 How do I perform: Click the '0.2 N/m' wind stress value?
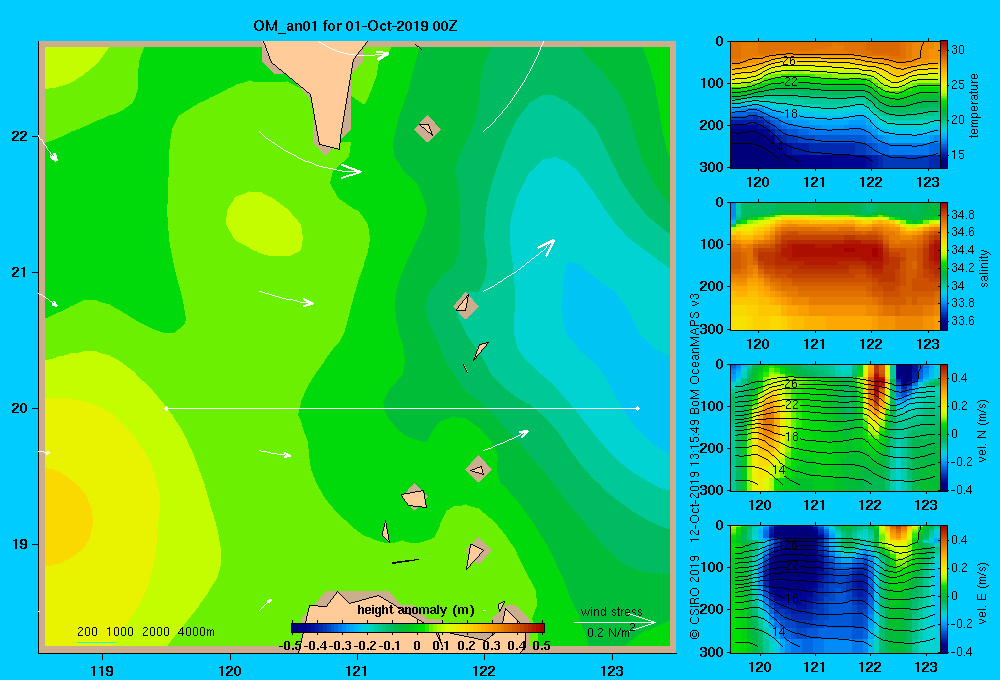pos(609,632)
